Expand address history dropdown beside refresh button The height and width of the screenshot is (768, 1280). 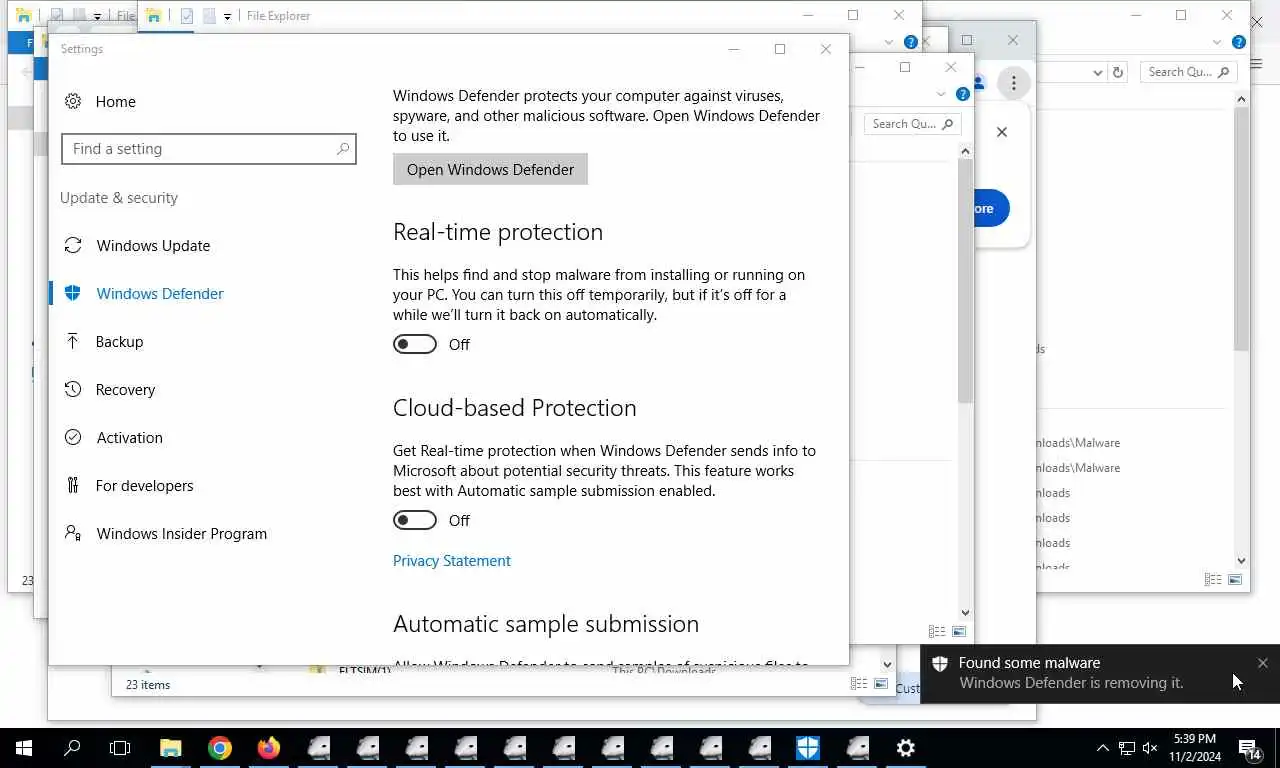click(x=1097, y=72)
